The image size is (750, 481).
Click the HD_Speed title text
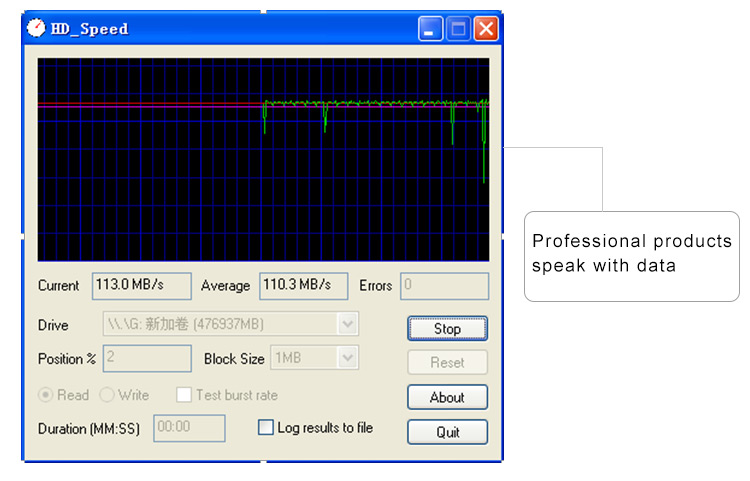tap(89, 29)
